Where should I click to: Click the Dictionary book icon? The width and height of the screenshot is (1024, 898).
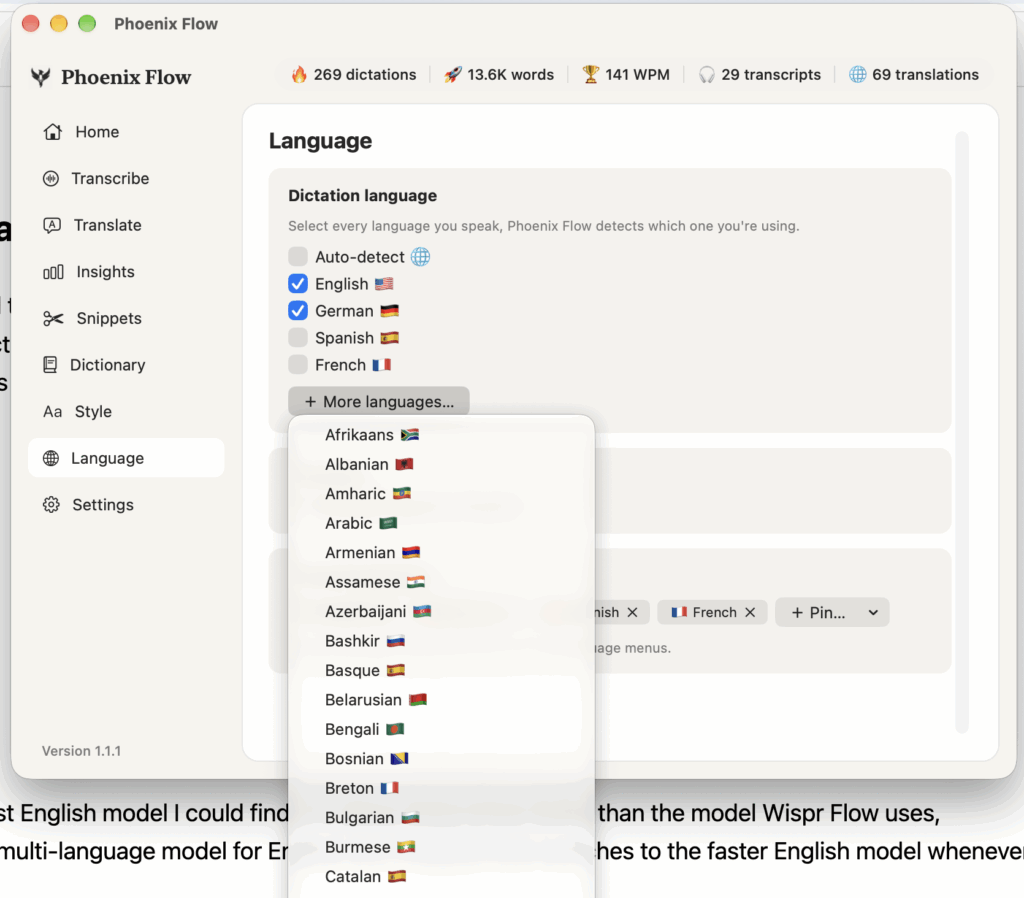(50, 365)
